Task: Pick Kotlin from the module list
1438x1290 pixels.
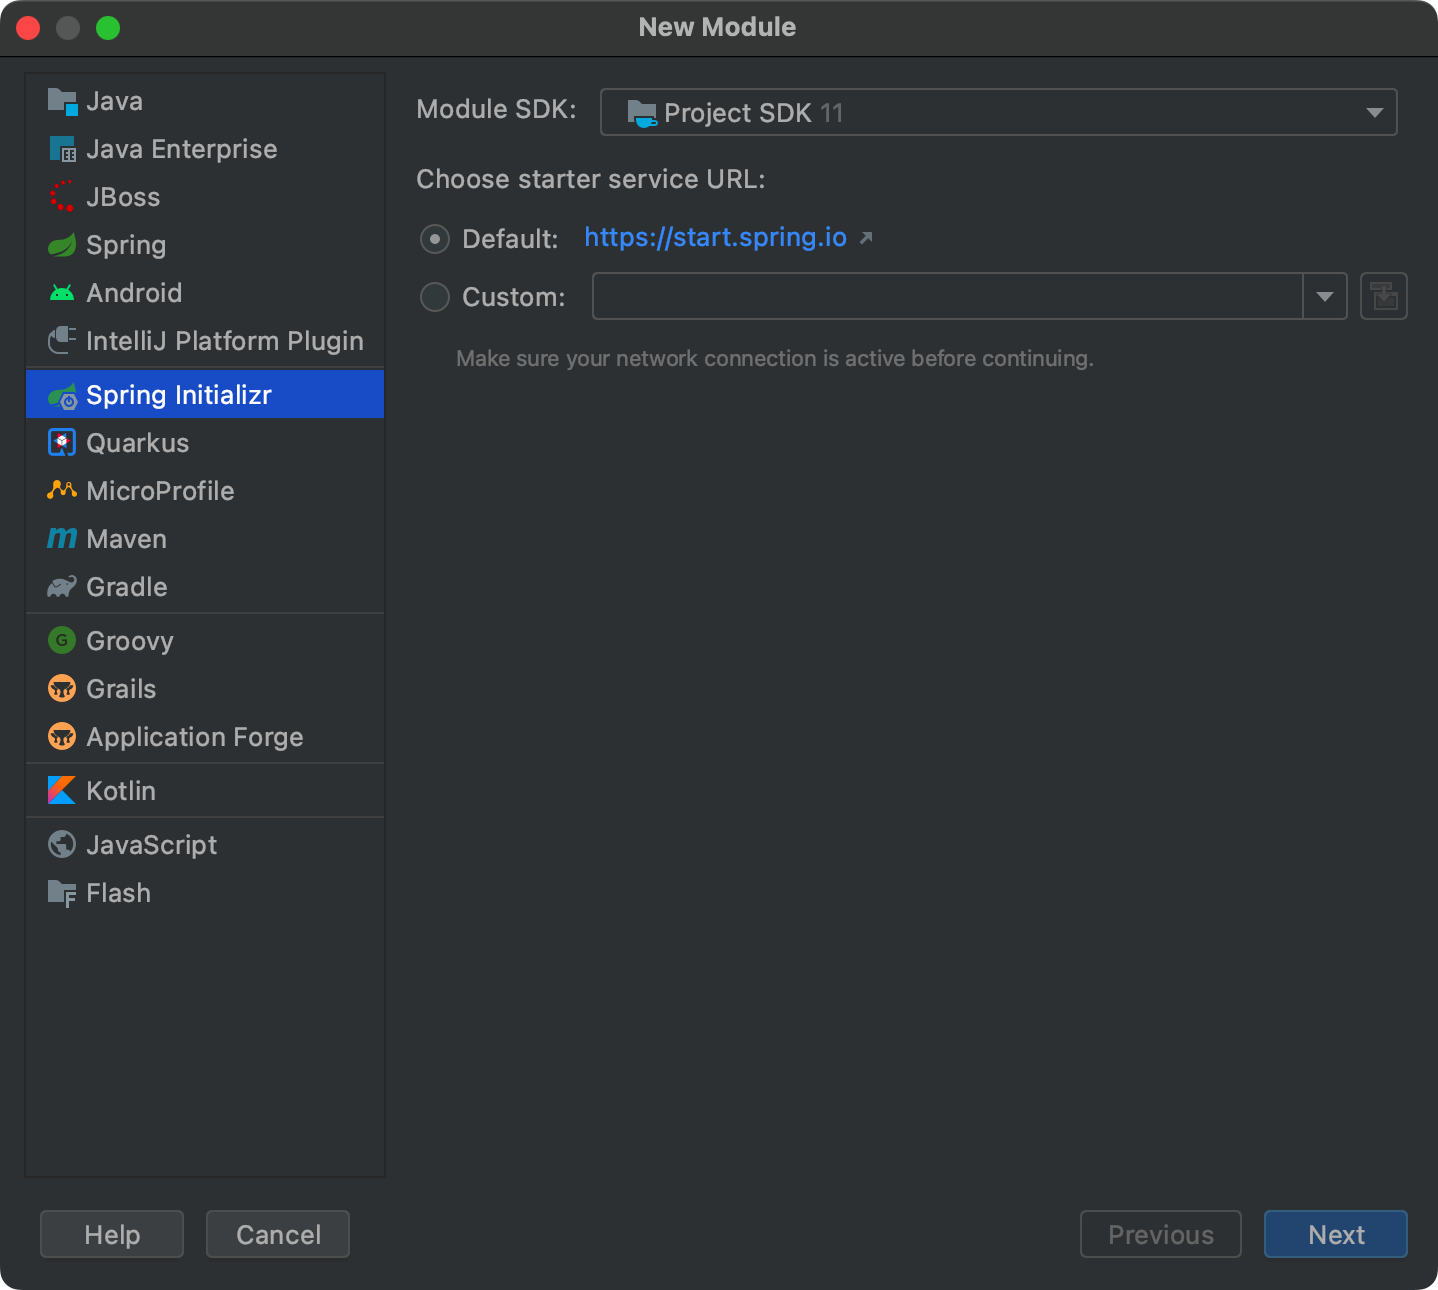Action: pyautogui.click(x=205, y=791)
